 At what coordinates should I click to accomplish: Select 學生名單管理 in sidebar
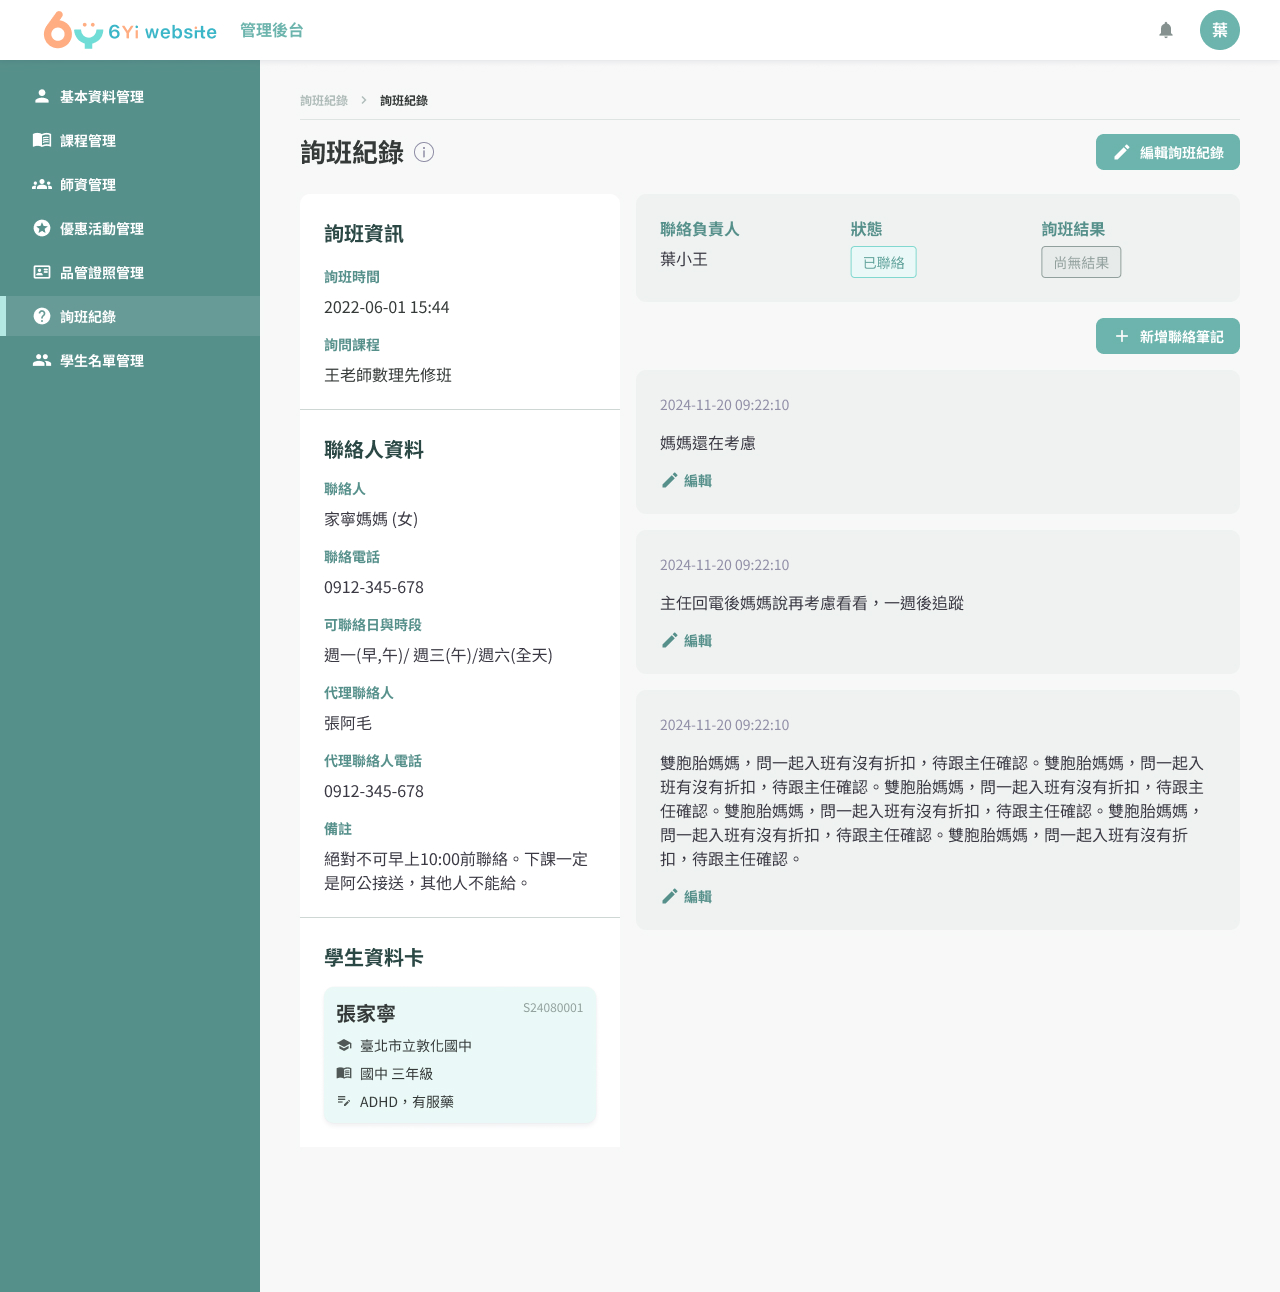tap(130, 360)
